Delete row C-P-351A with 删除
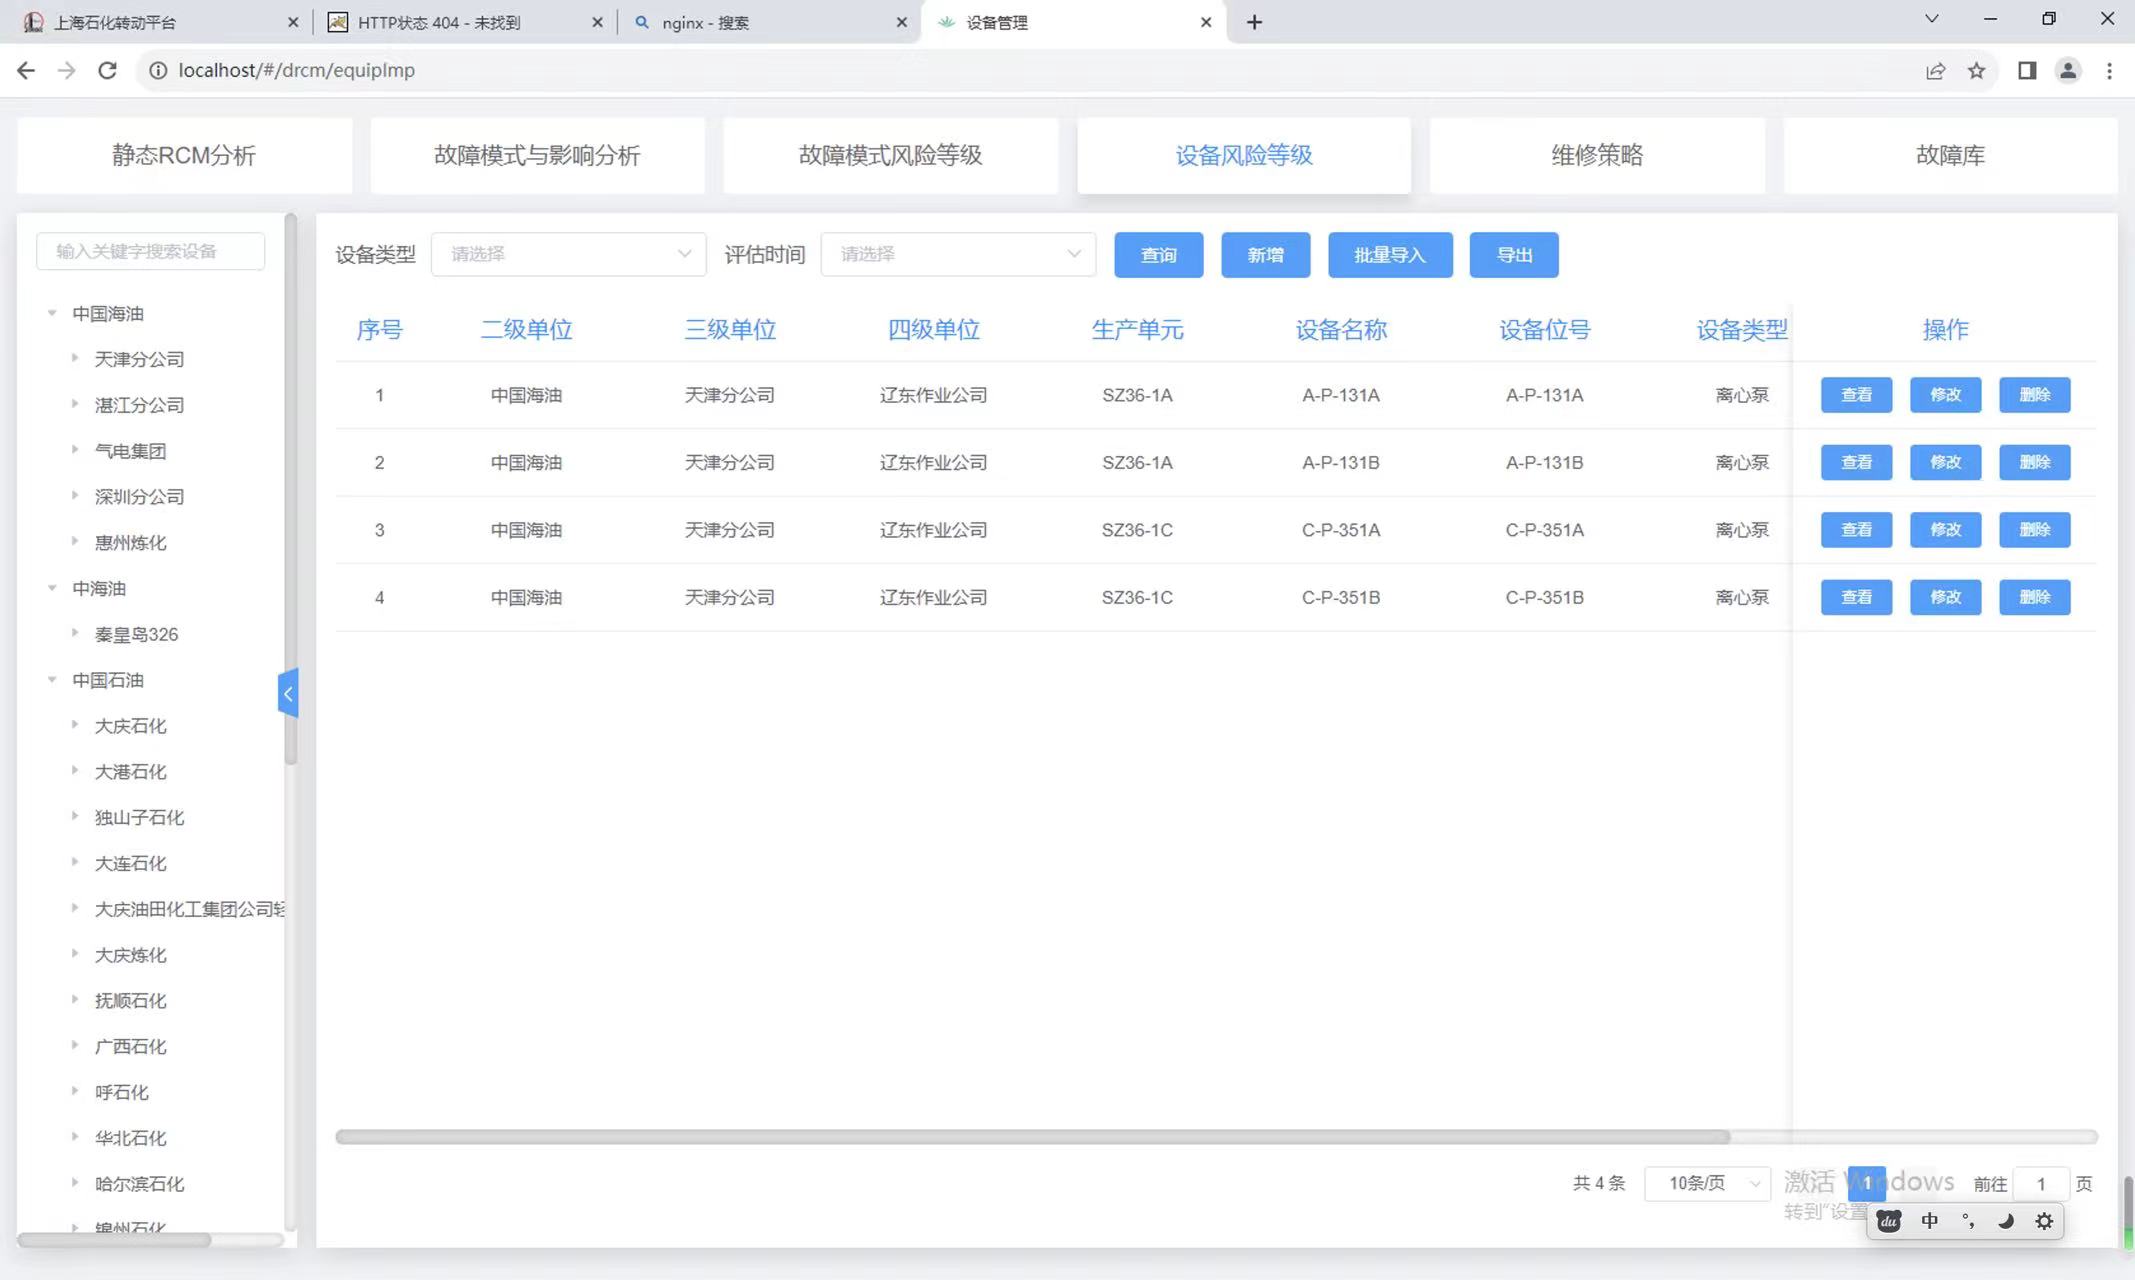The height and width of the screenshot is (1280, 2135). pos(2034,530)
